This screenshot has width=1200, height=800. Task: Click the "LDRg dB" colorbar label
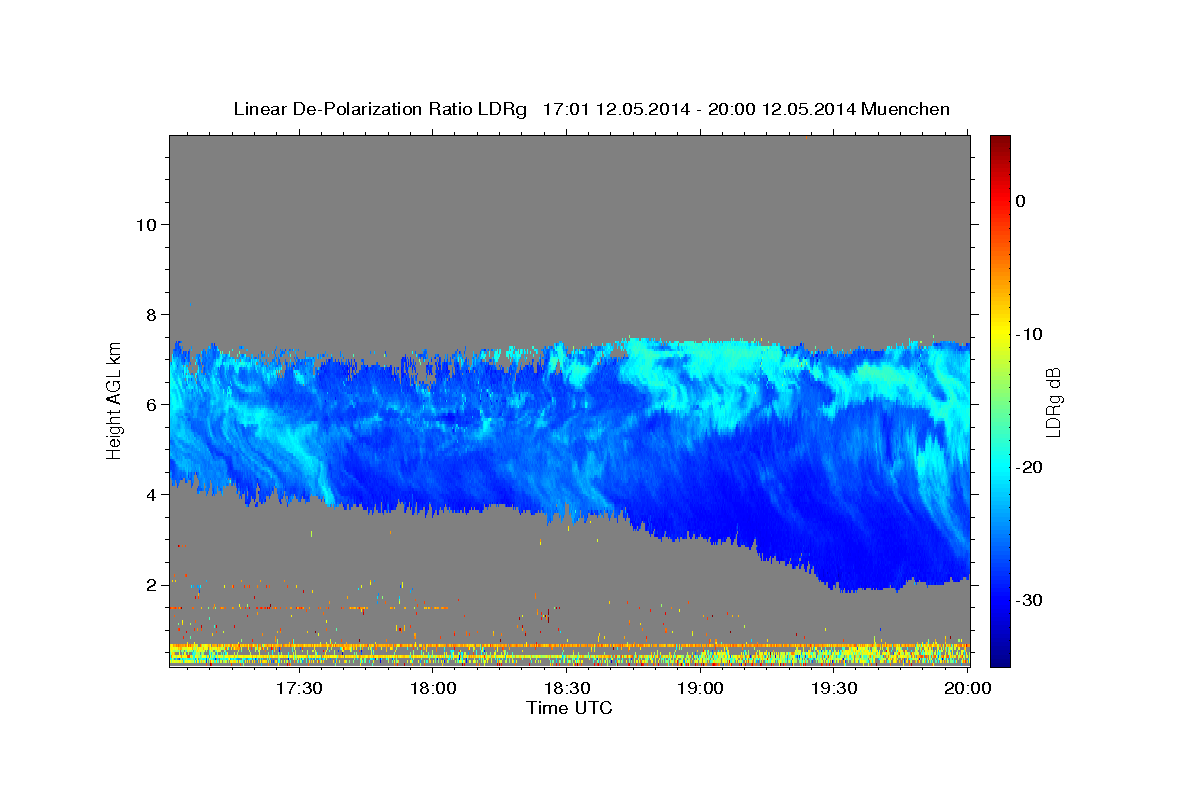1052,402
